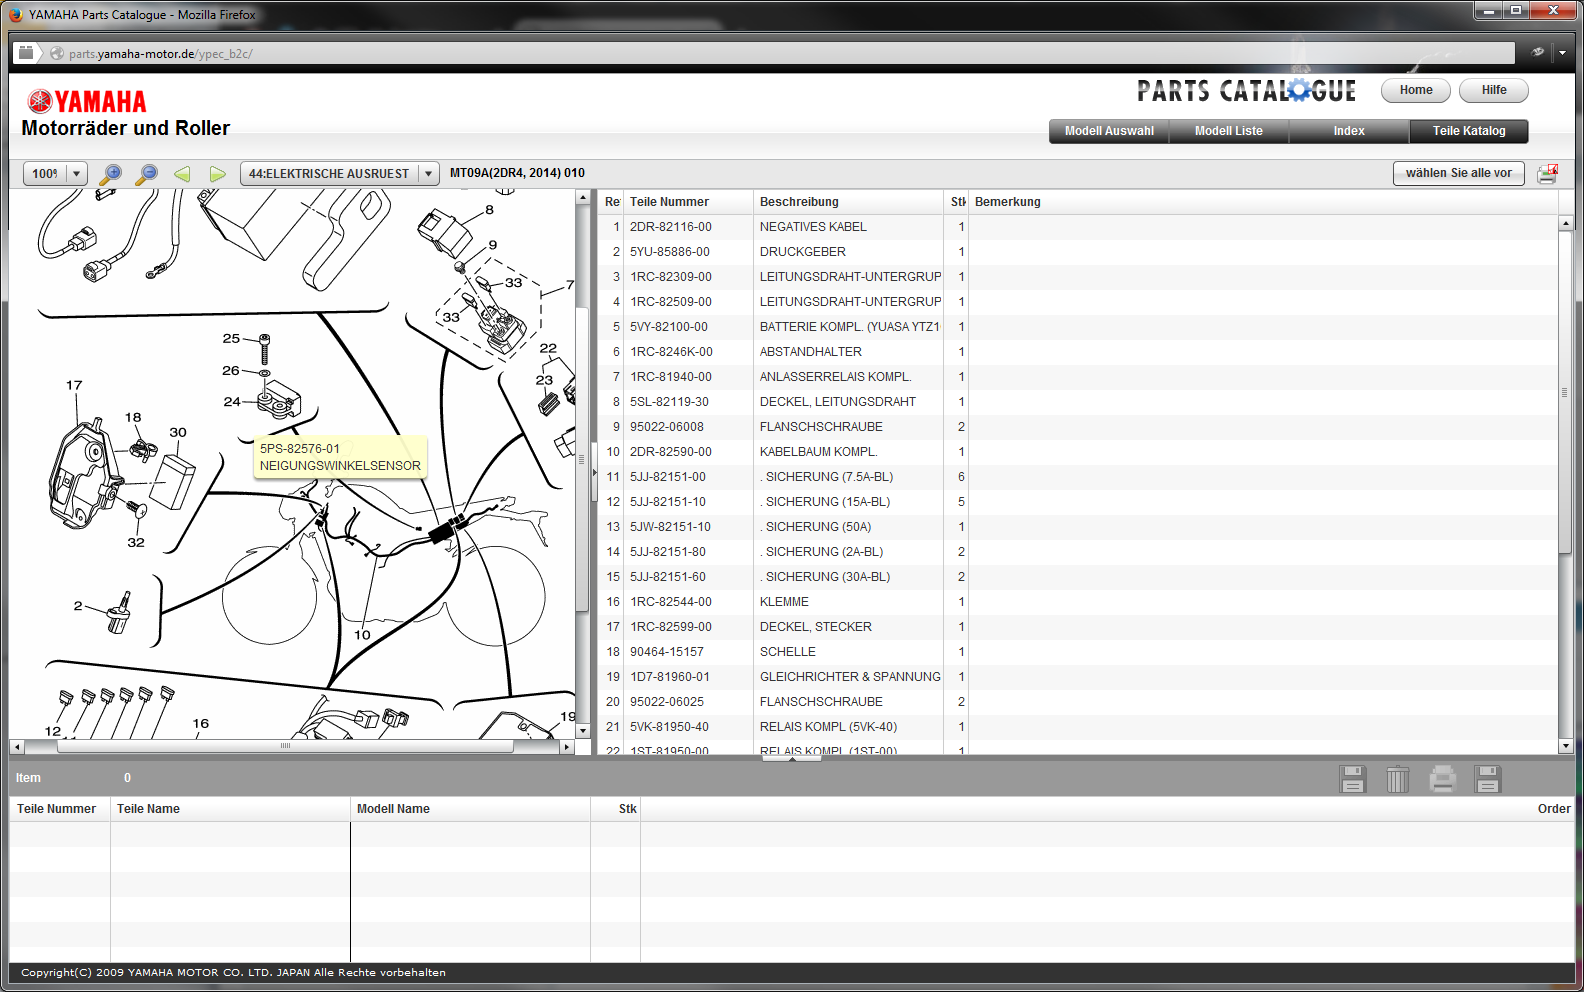1584x992 pixels.
Task: Zoom out of the parts diagram
Action: [146, 174]
